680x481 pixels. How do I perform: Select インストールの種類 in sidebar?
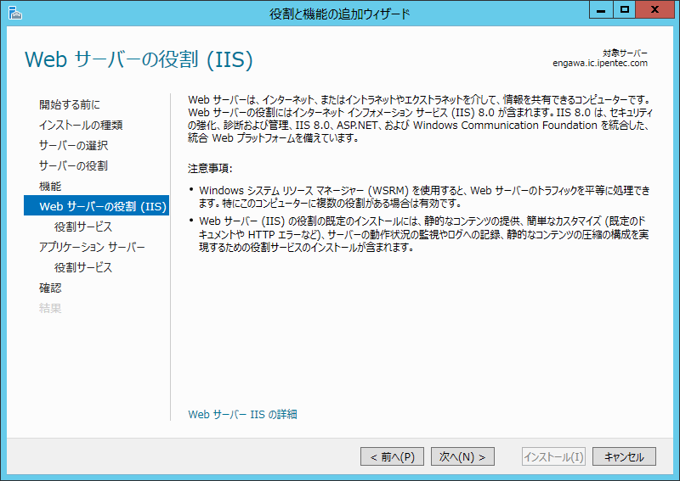coord(81,125)
